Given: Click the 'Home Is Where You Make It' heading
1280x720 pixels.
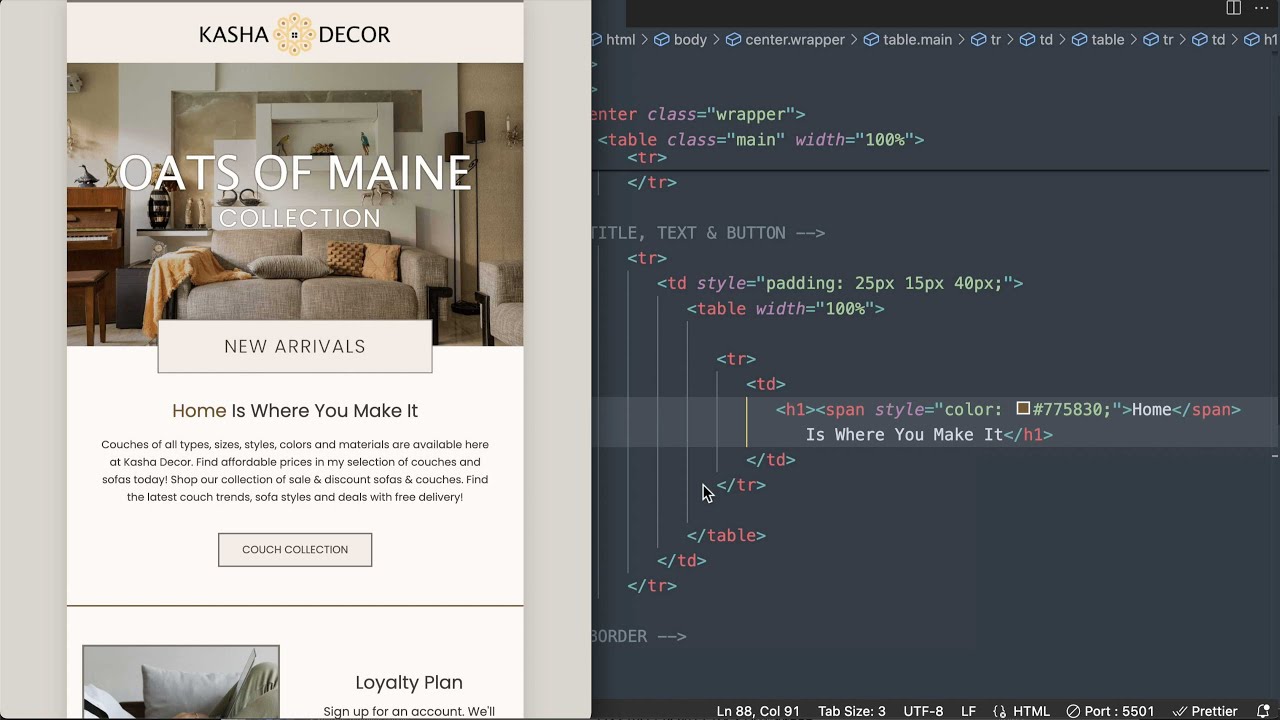Looking at the screenshot, I should click(x=295, y=411).
